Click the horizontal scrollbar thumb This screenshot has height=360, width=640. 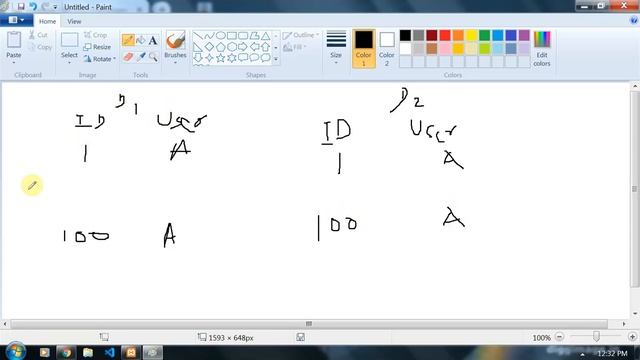click(309, 324)
